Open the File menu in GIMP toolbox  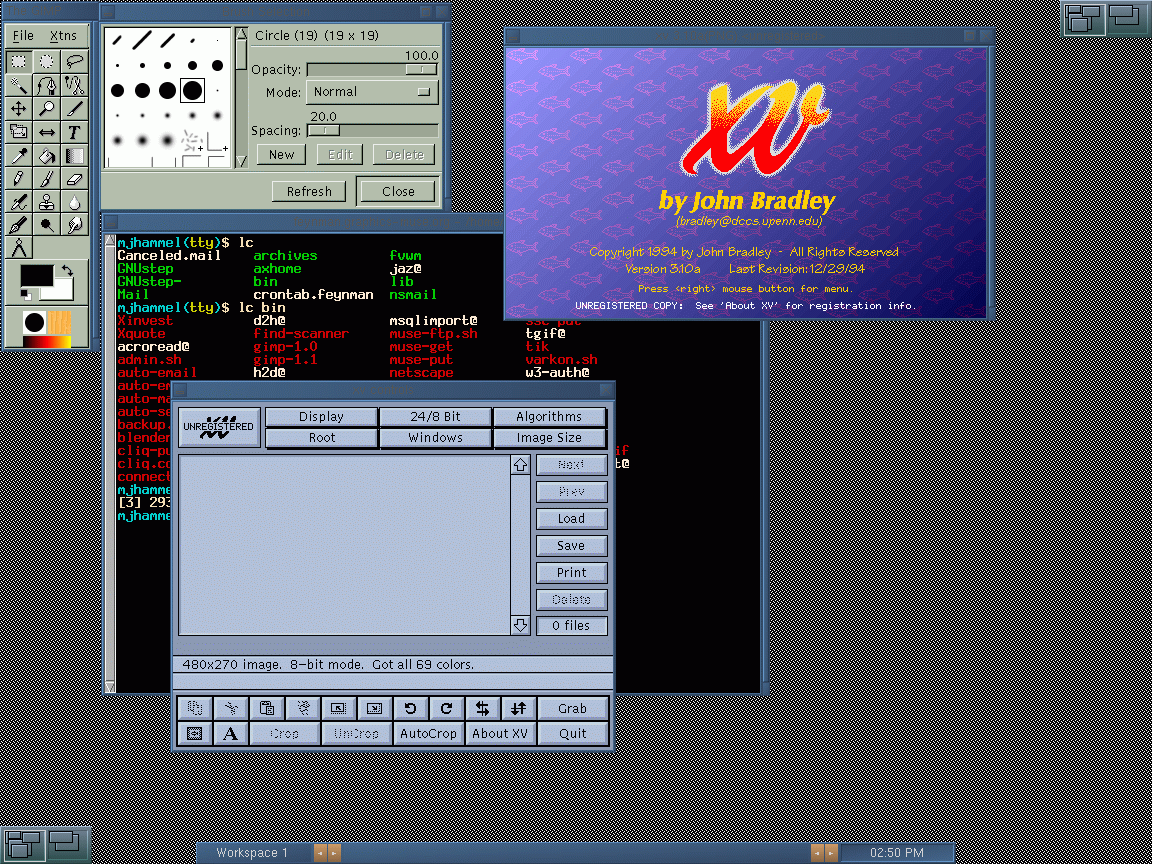click(22, 36)
